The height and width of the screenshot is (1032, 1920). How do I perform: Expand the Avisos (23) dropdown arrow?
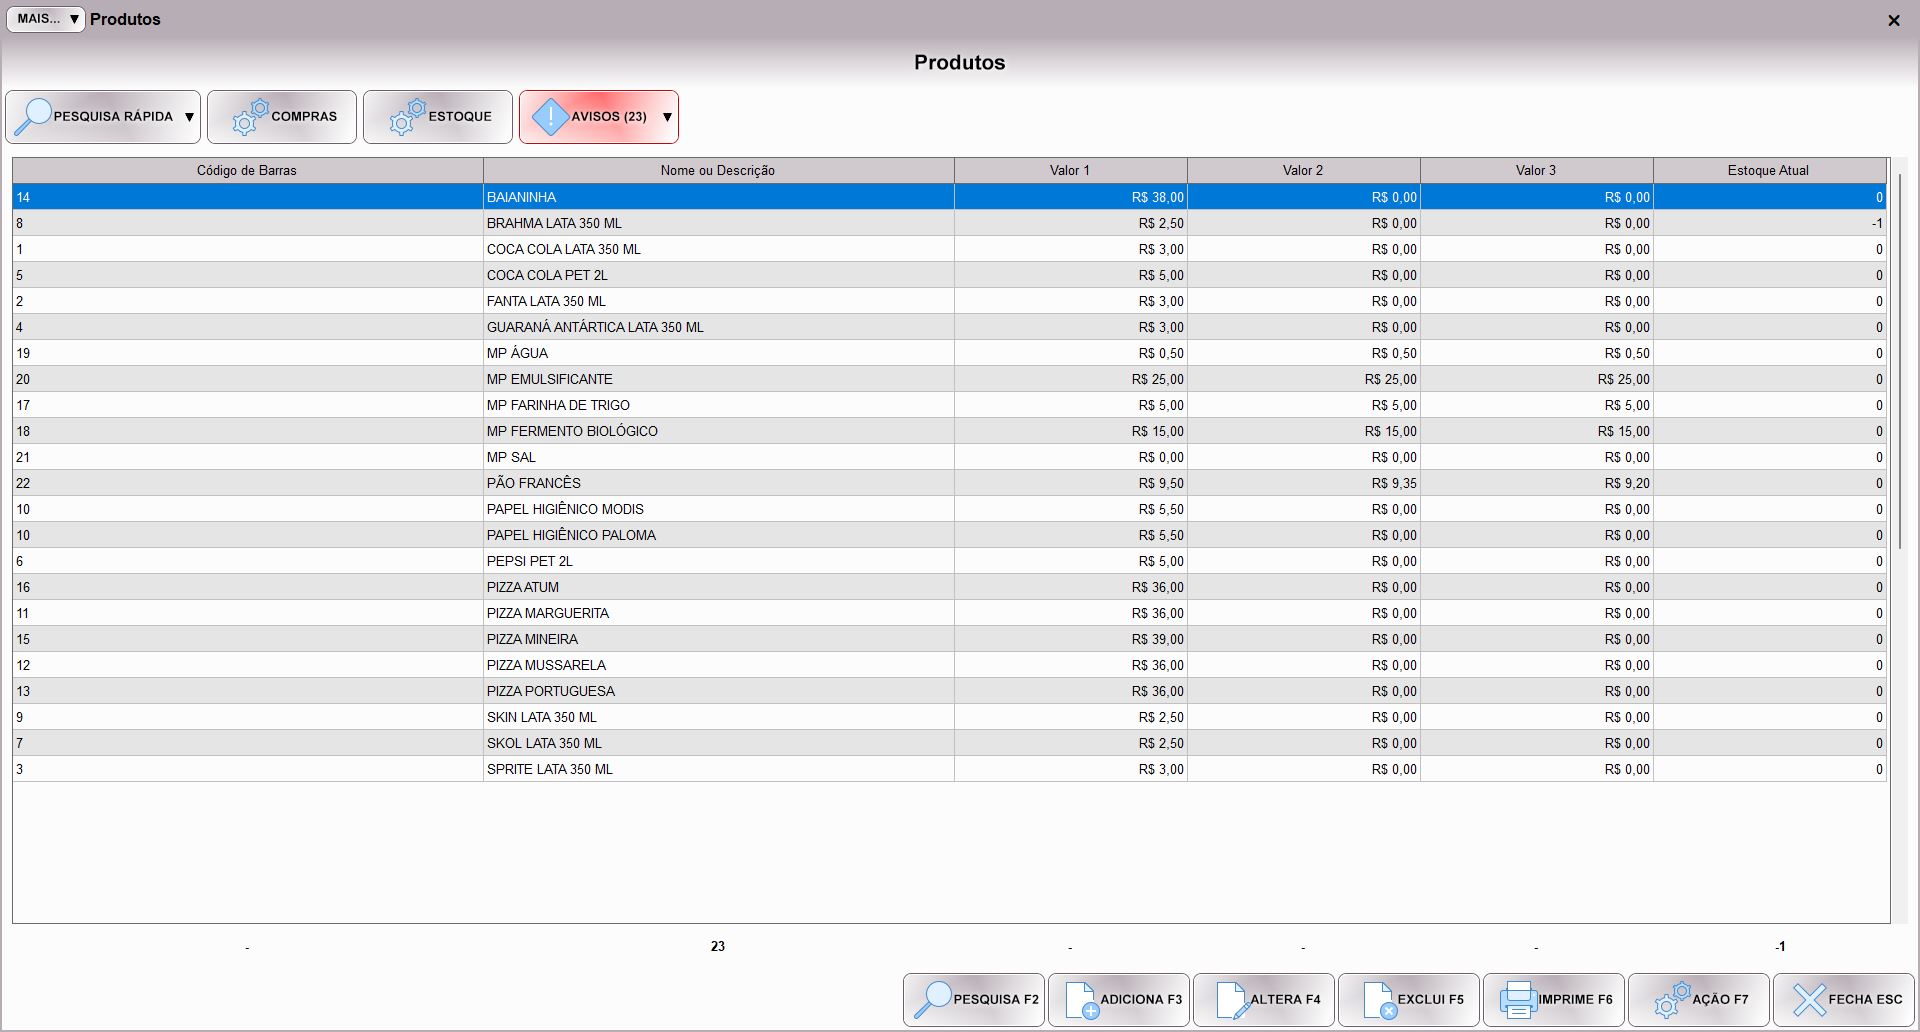[x=667, y=117]
